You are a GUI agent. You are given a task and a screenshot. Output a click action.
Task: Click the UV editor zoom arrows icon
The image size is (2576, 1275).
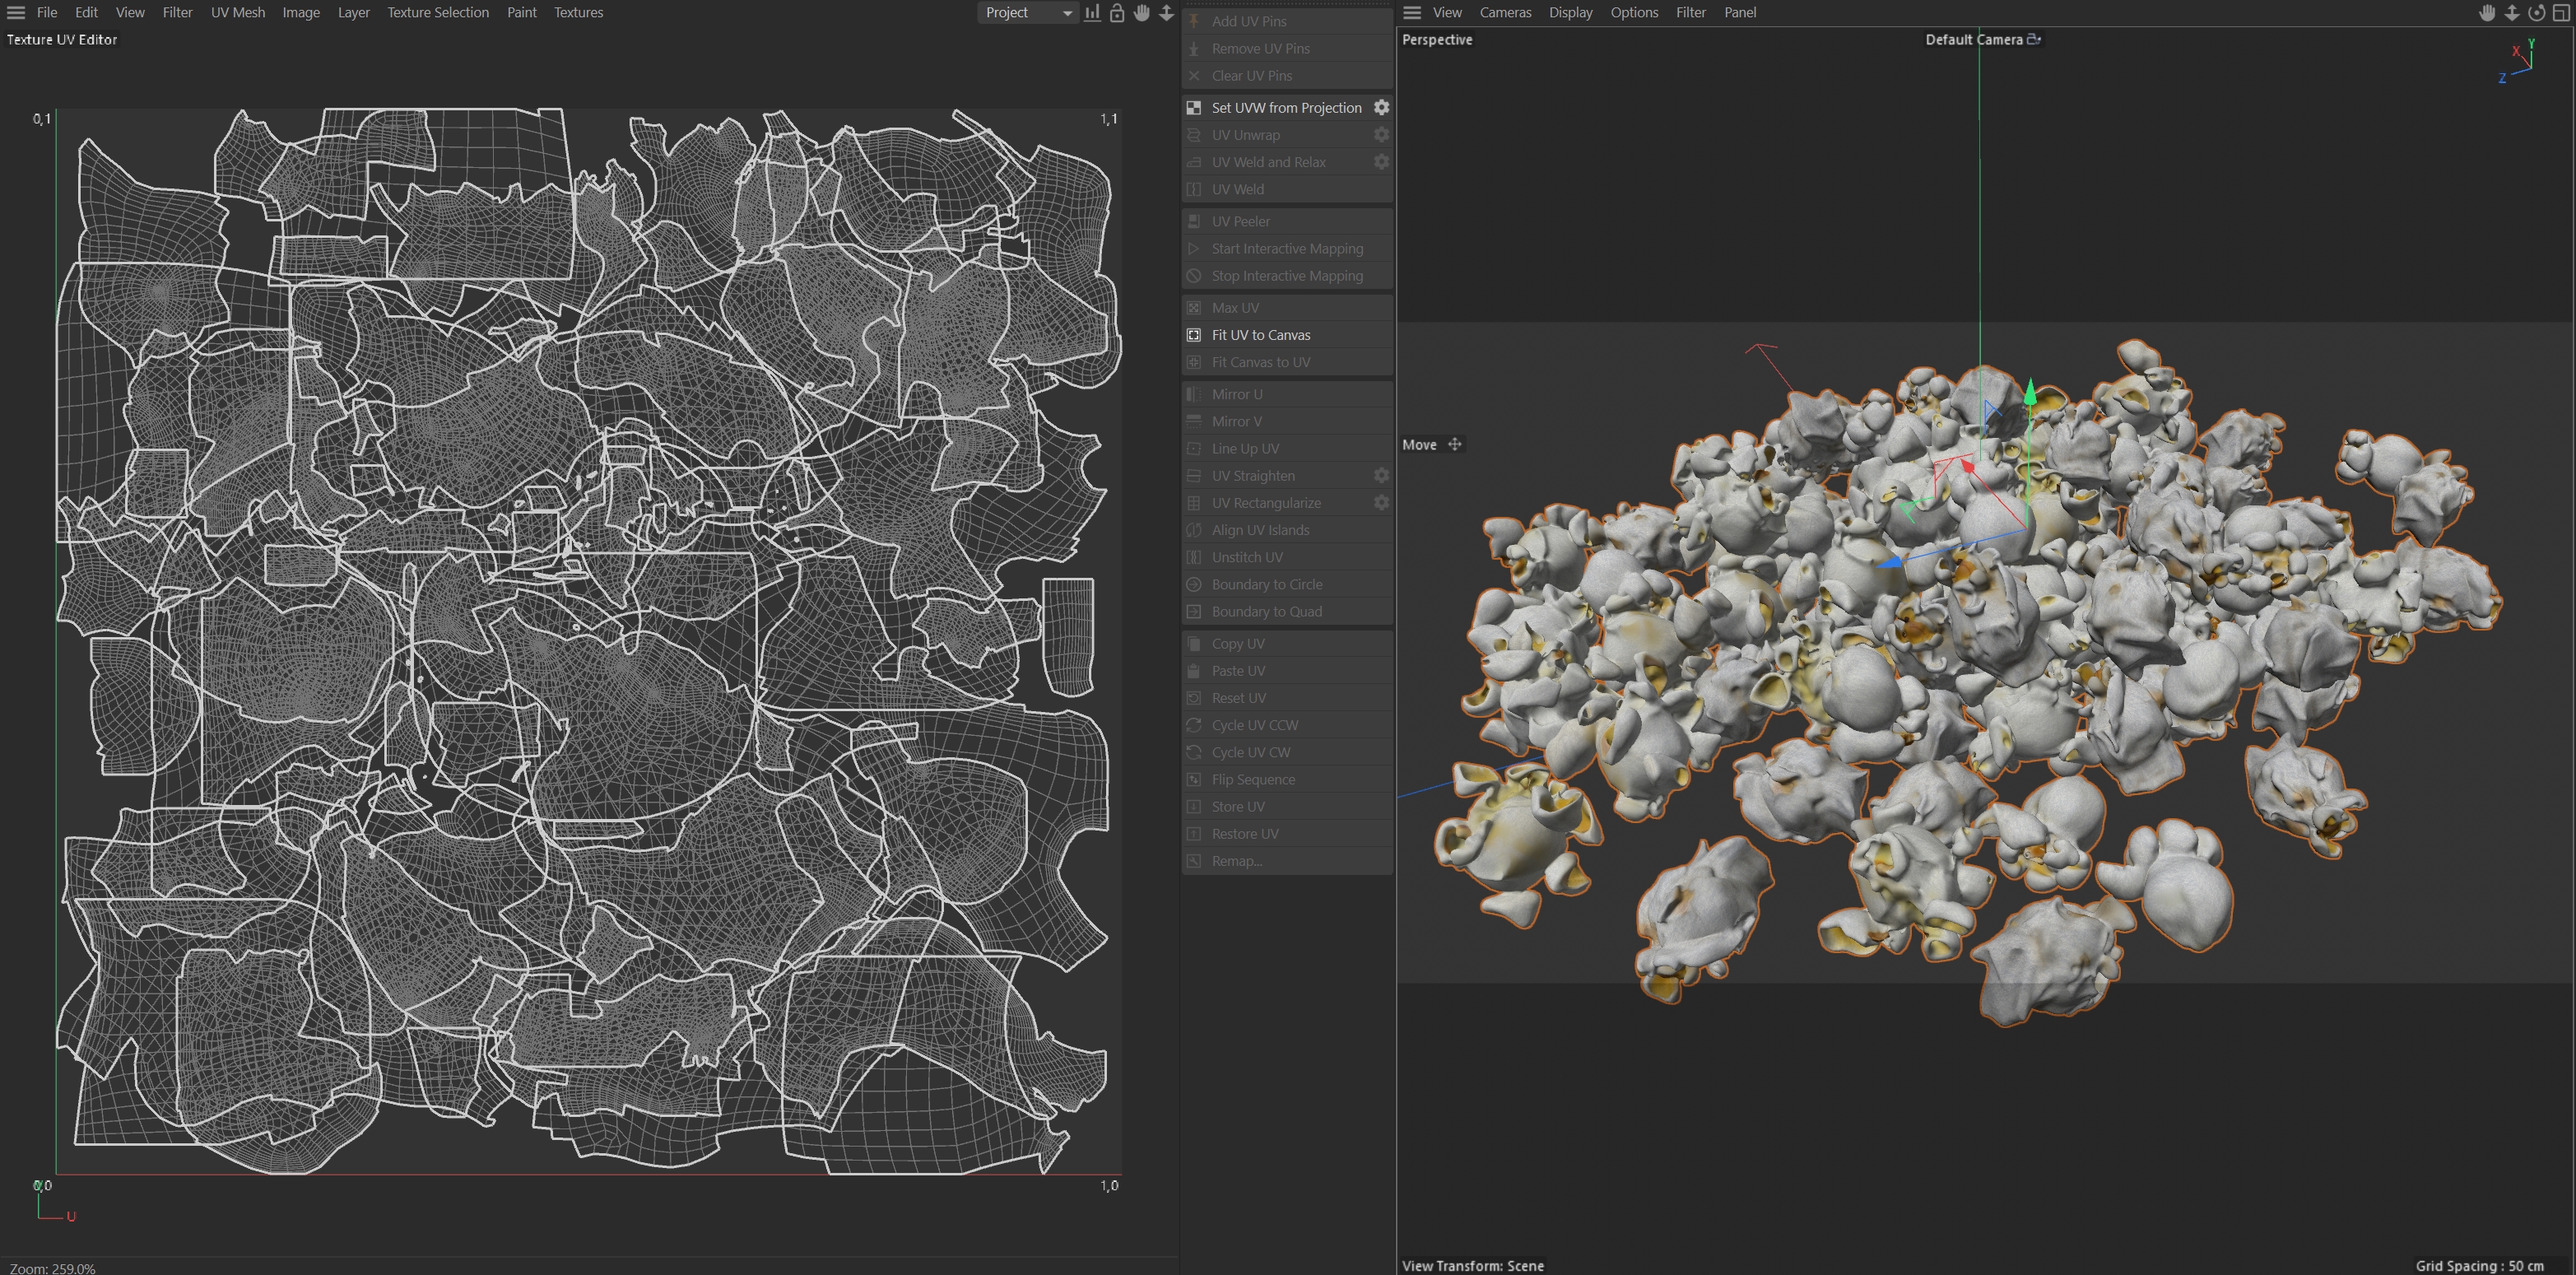coord(1166,13)
